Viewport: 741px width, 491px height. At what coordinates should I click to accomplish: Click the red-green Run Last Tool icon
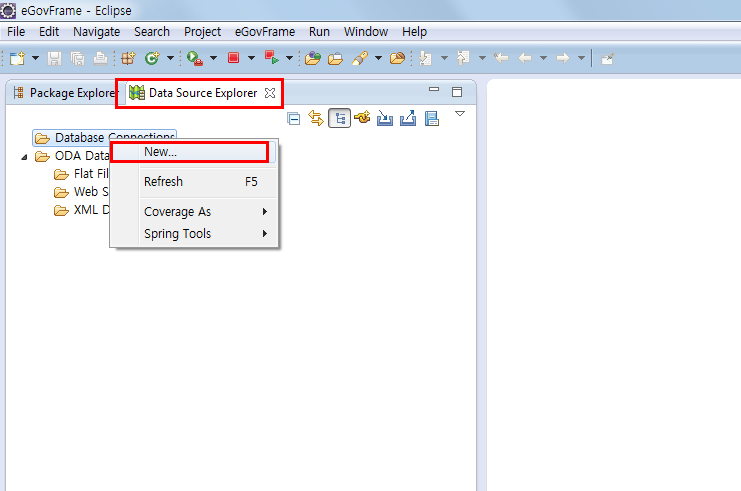272,58
